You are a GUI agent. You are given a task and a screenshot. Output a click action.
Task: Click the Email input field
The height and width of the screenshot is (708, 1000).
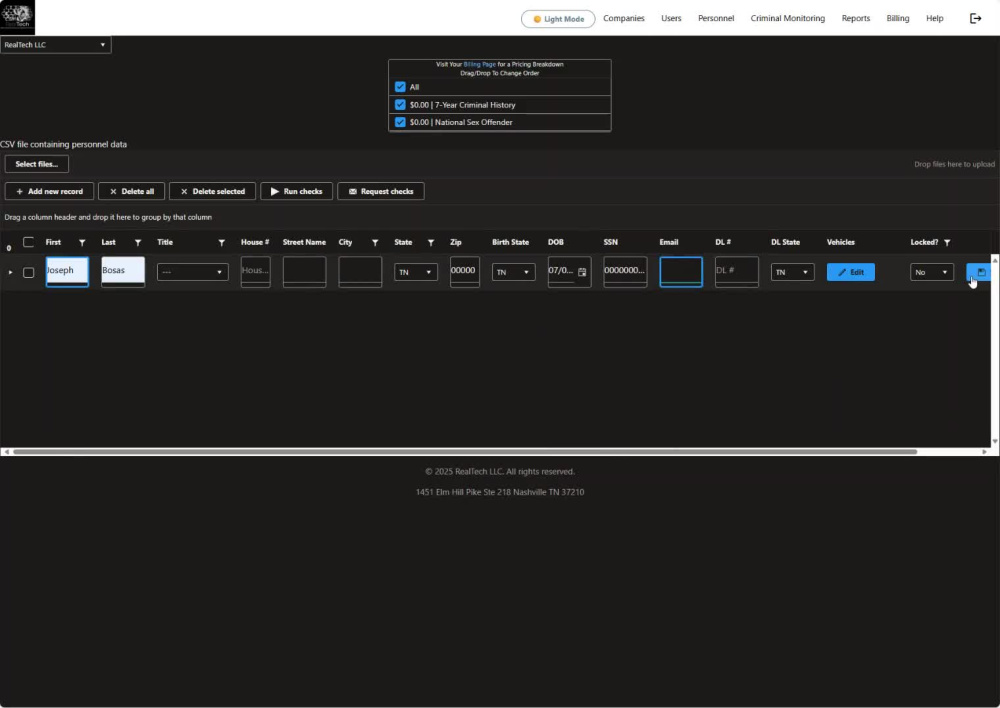681,272
